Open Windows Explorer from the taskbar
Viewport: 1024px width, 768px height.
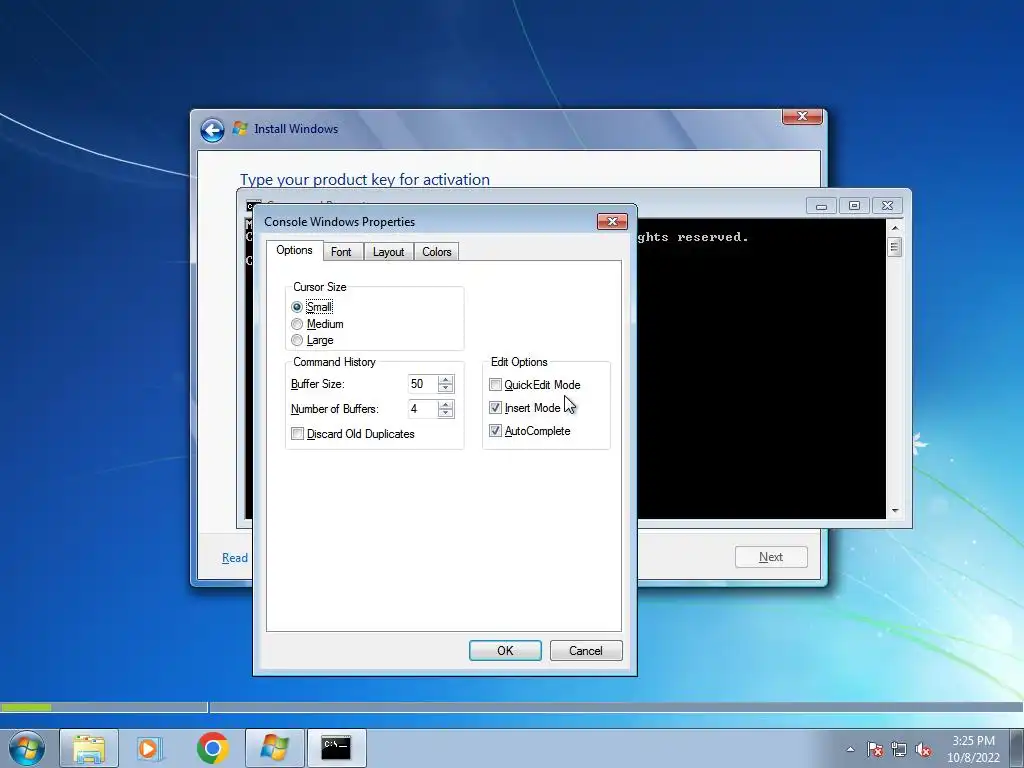(x=89, y=748)
